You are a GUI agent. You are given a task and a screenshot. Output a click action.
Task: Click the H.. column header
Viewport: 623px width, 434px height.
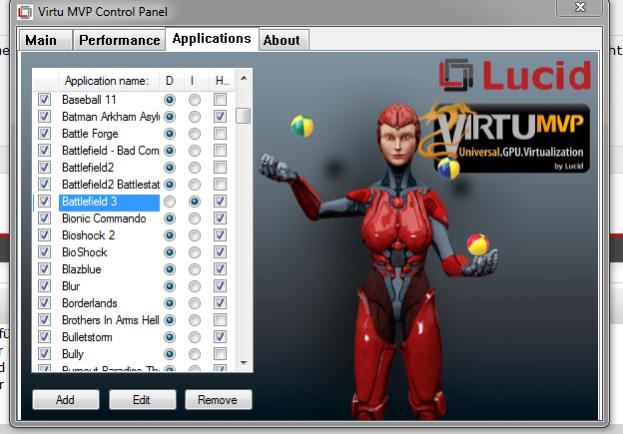222,81
